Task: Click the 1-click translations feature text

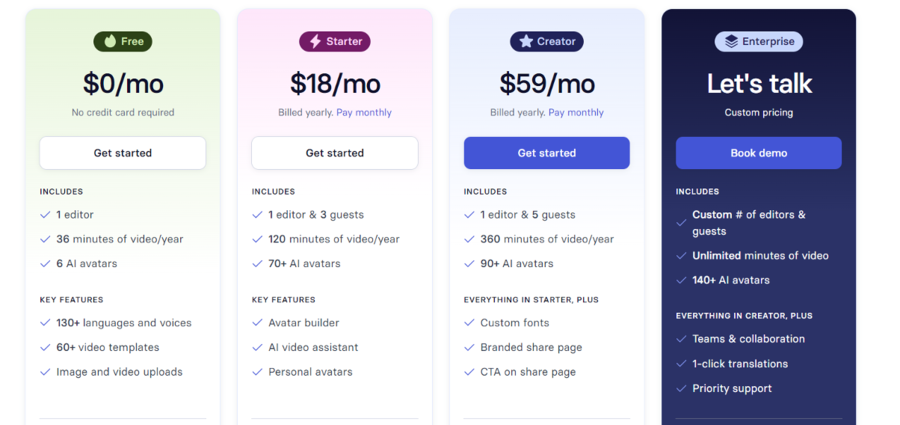Action: coord(740,364)
